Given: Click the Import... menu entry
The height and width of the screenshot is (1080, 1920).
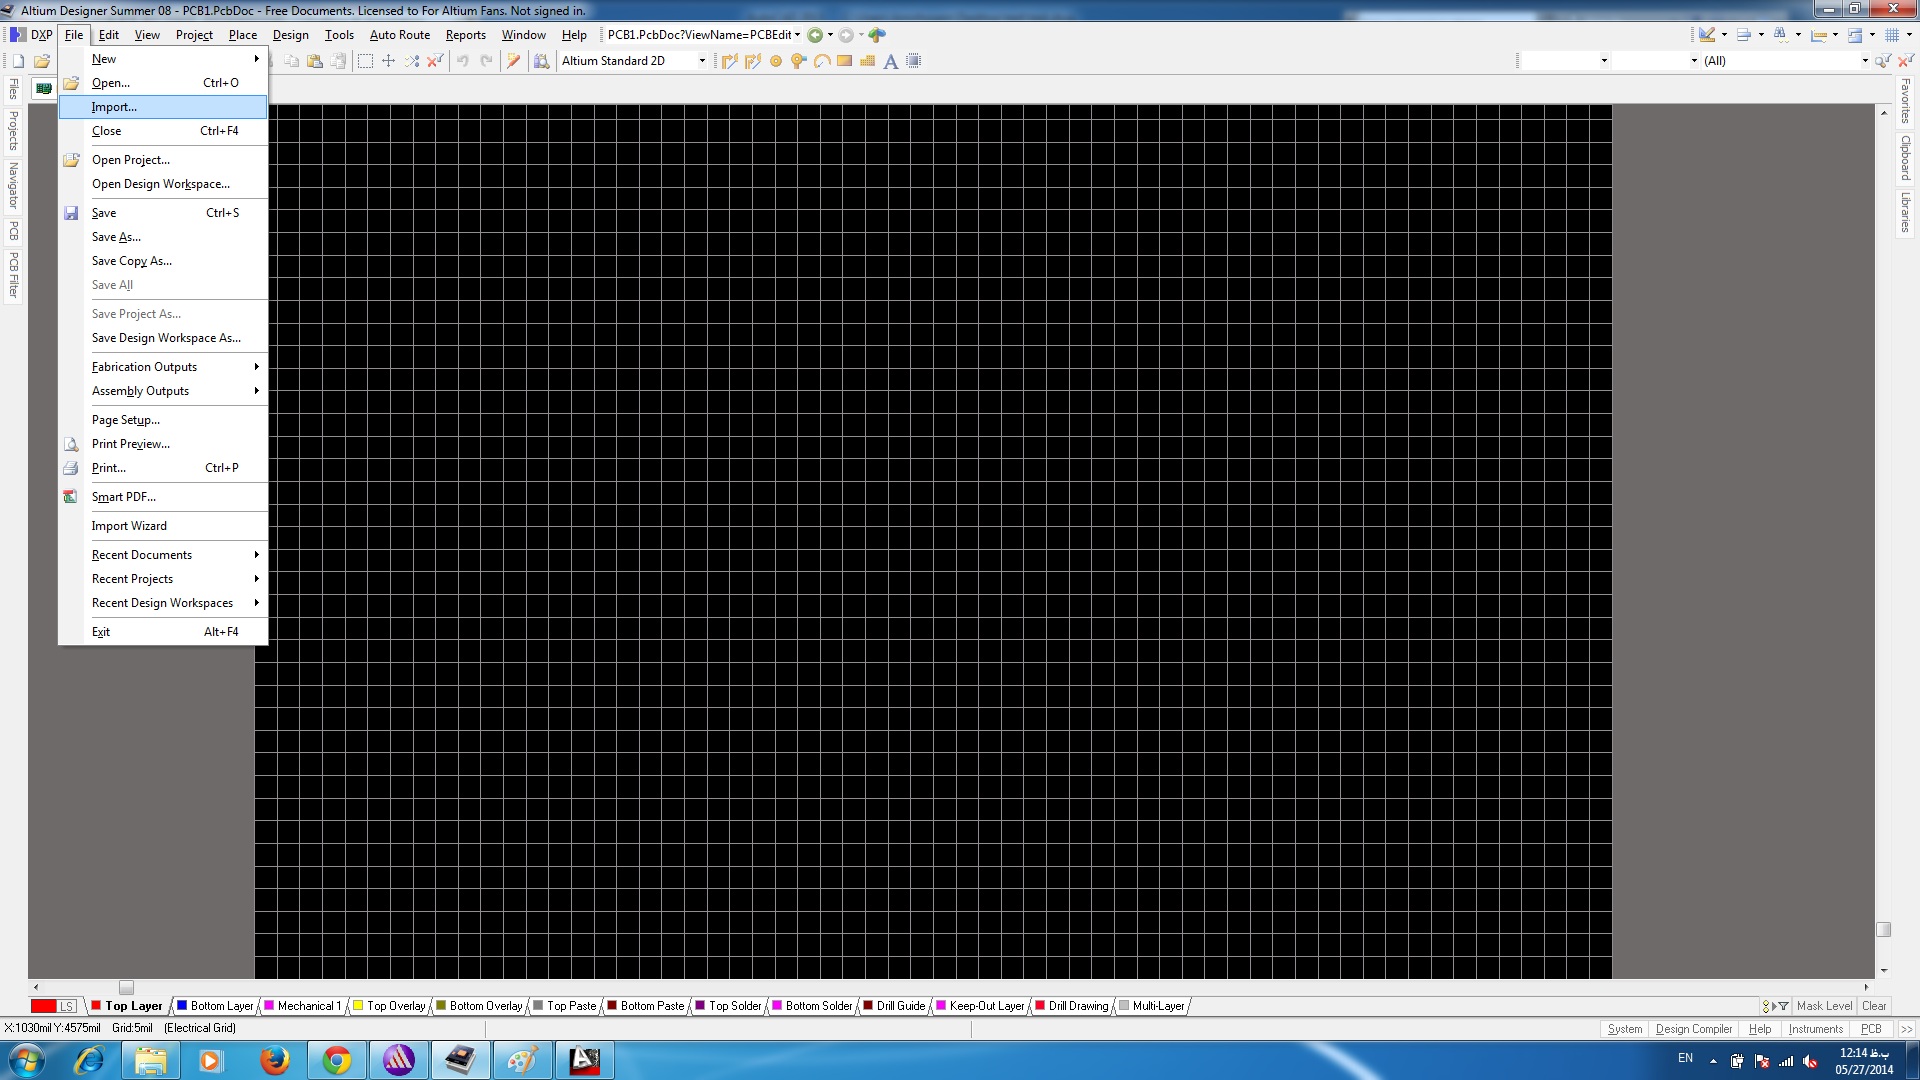Looking at the screenshot, I should [114, 107].
